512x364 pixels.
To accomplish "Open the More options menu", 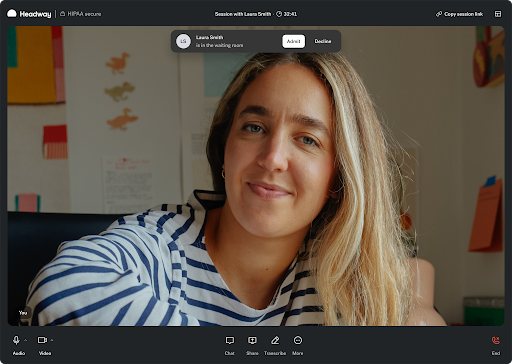I will (x=298, y=345).
